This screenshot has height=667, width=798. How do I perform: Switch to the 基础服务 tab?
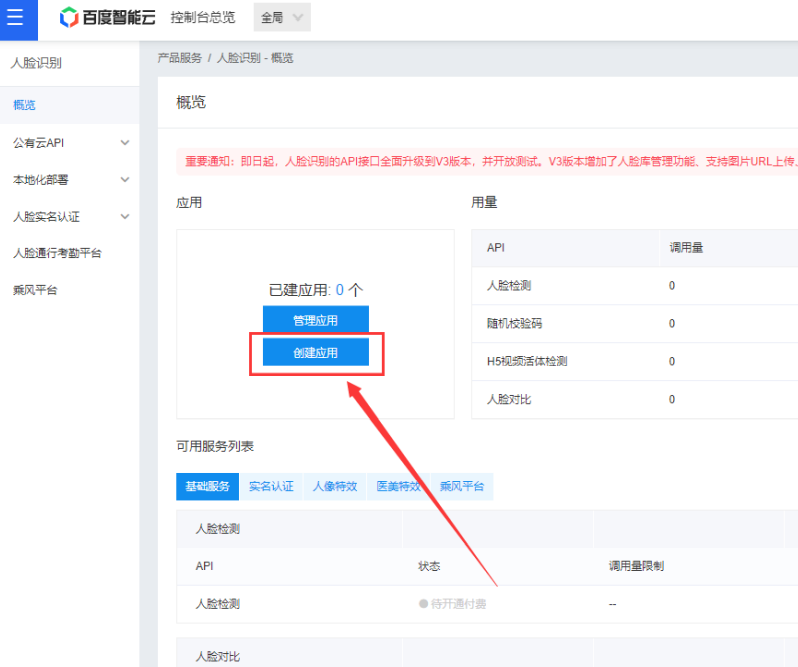click(207, 486)
